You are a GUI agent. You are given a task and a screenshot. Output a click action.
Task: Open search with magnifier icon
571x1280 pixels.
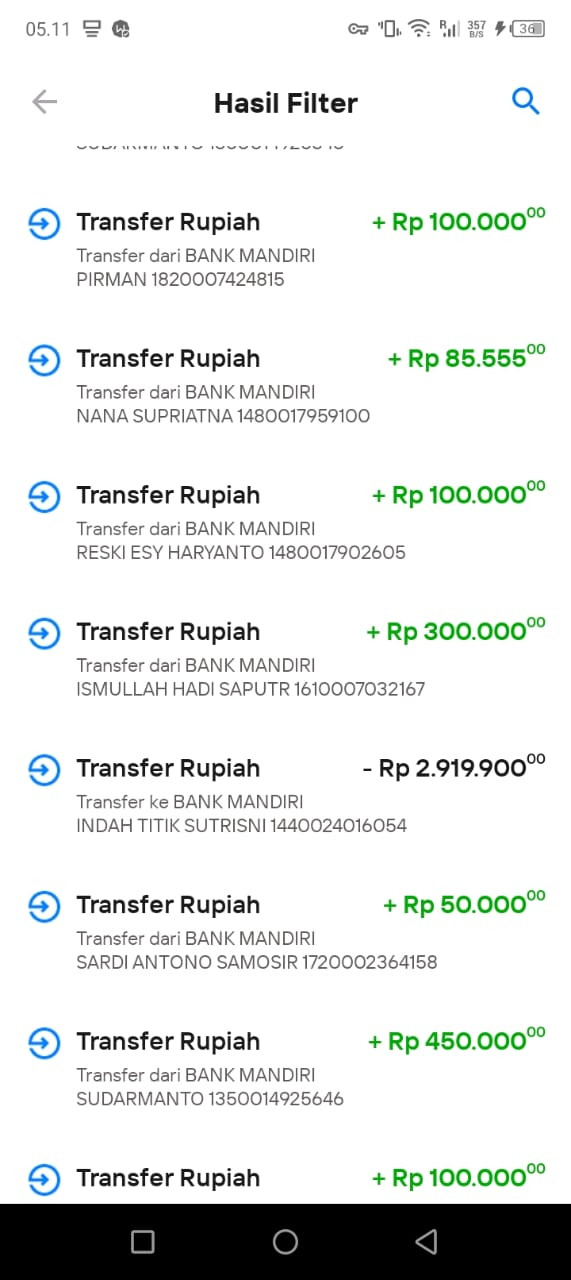[525, 101]
